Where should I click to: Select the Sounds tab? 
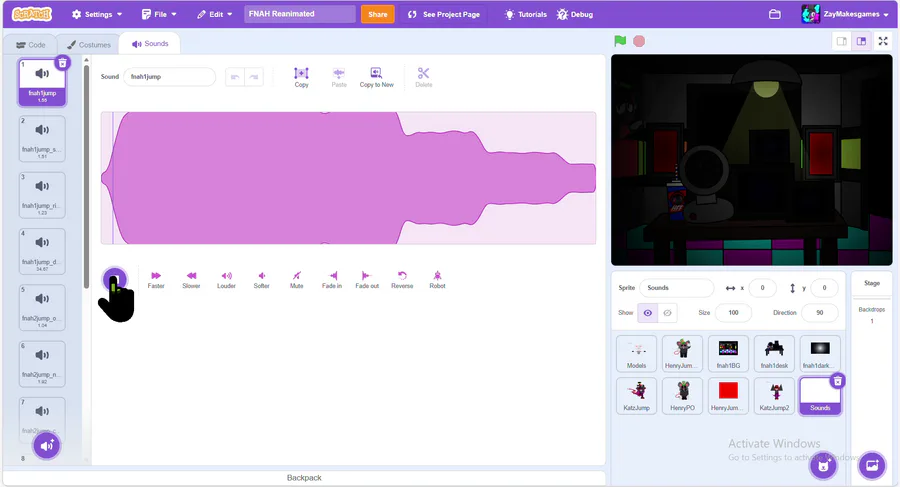click(x=150, y=44)
